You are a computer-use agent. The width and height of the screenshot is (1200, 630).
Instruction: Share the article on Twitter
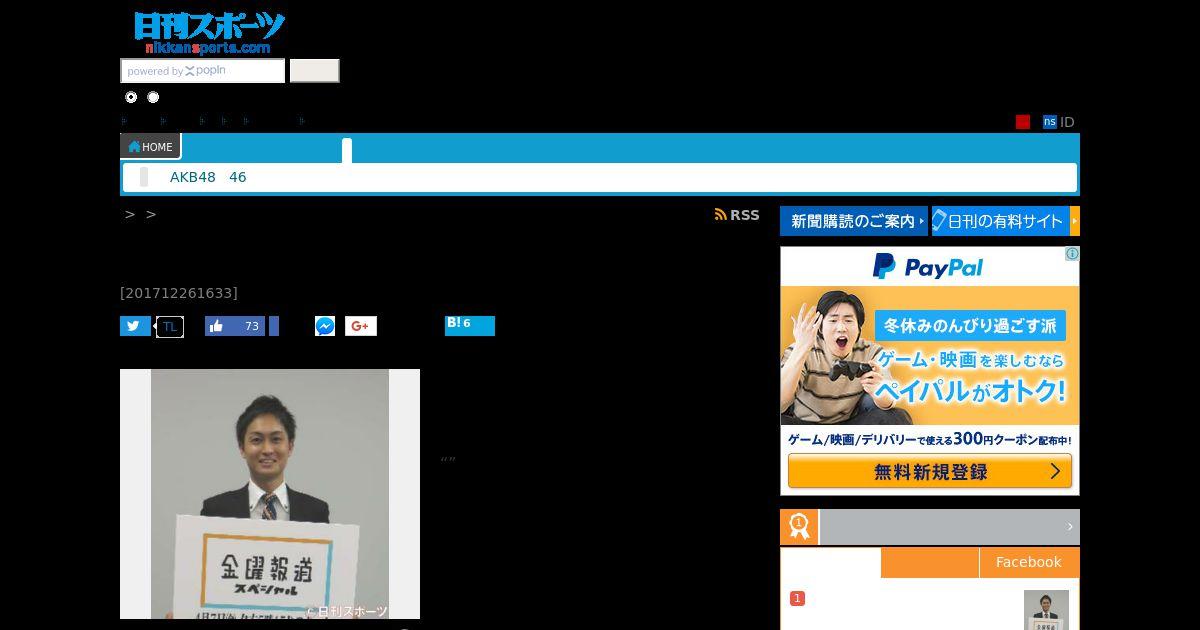135,326
